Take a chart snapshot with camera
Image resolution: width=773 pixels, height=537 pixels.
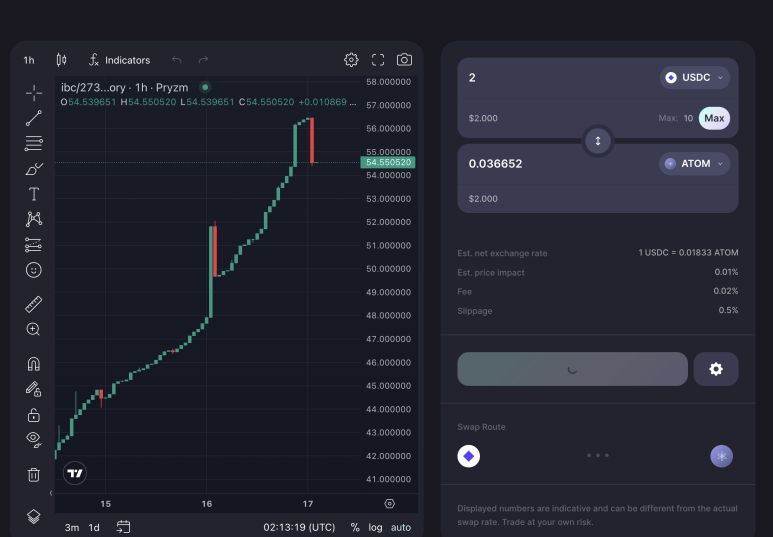tap(404, 60)
